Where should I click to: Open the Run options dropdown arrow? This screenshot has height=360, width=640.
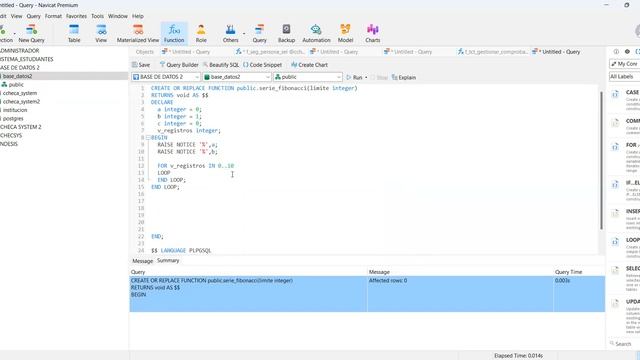tap(366, 77)
